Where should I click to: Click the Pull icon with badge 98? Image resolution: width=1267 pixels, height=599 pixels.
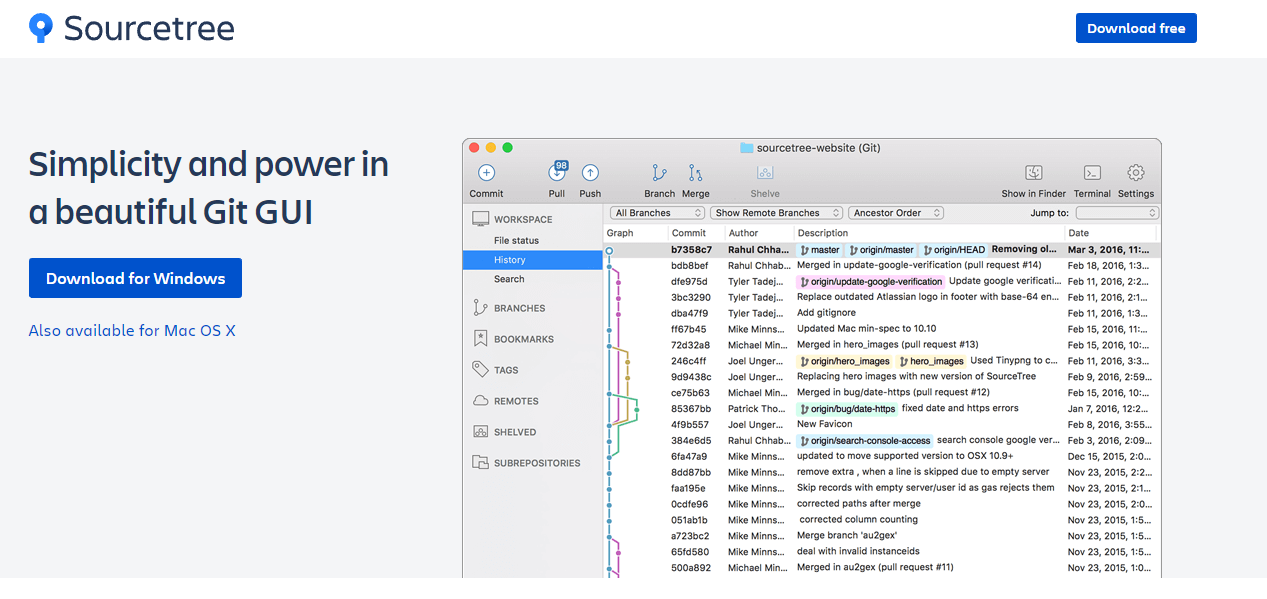tap(557, 172)
